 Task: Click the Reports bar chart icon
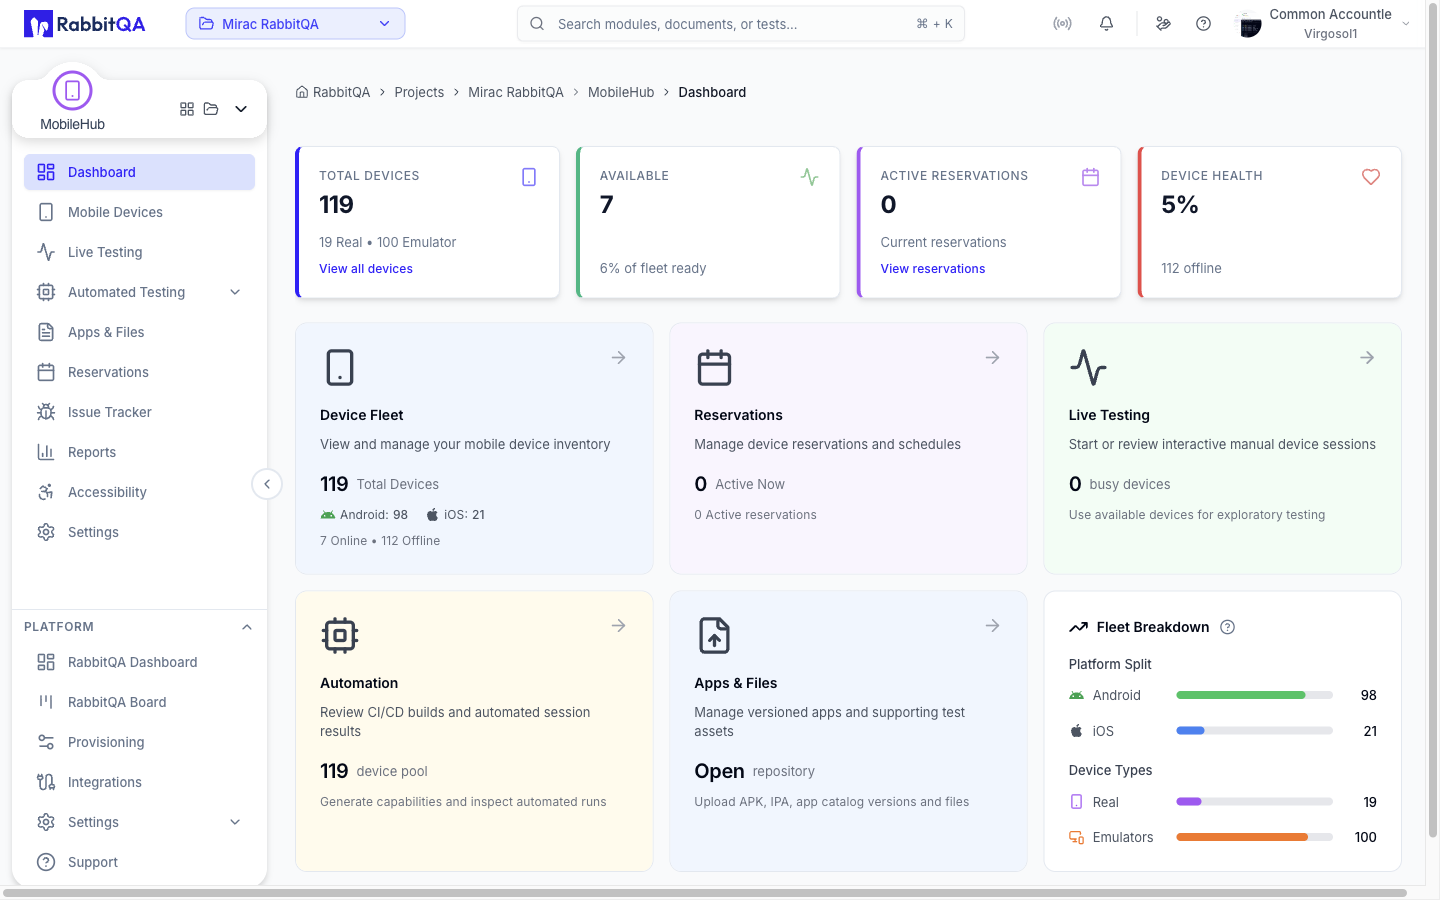(46, 452)
